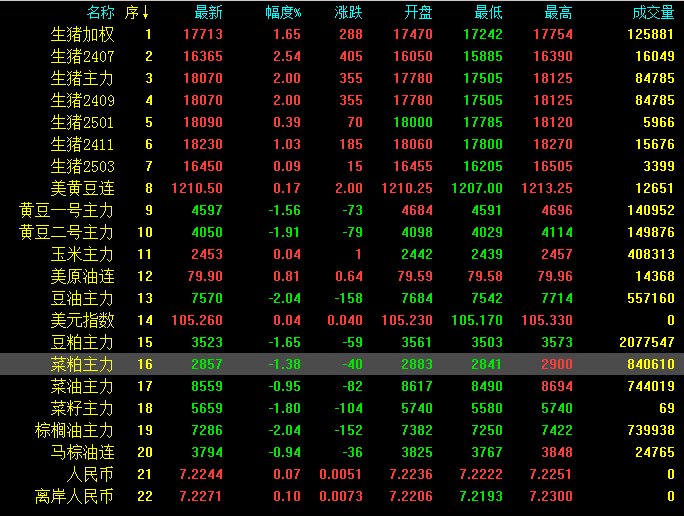Sort by the 开盘 column header
Viewport: 684px width, 516px height.
[418, 13]
